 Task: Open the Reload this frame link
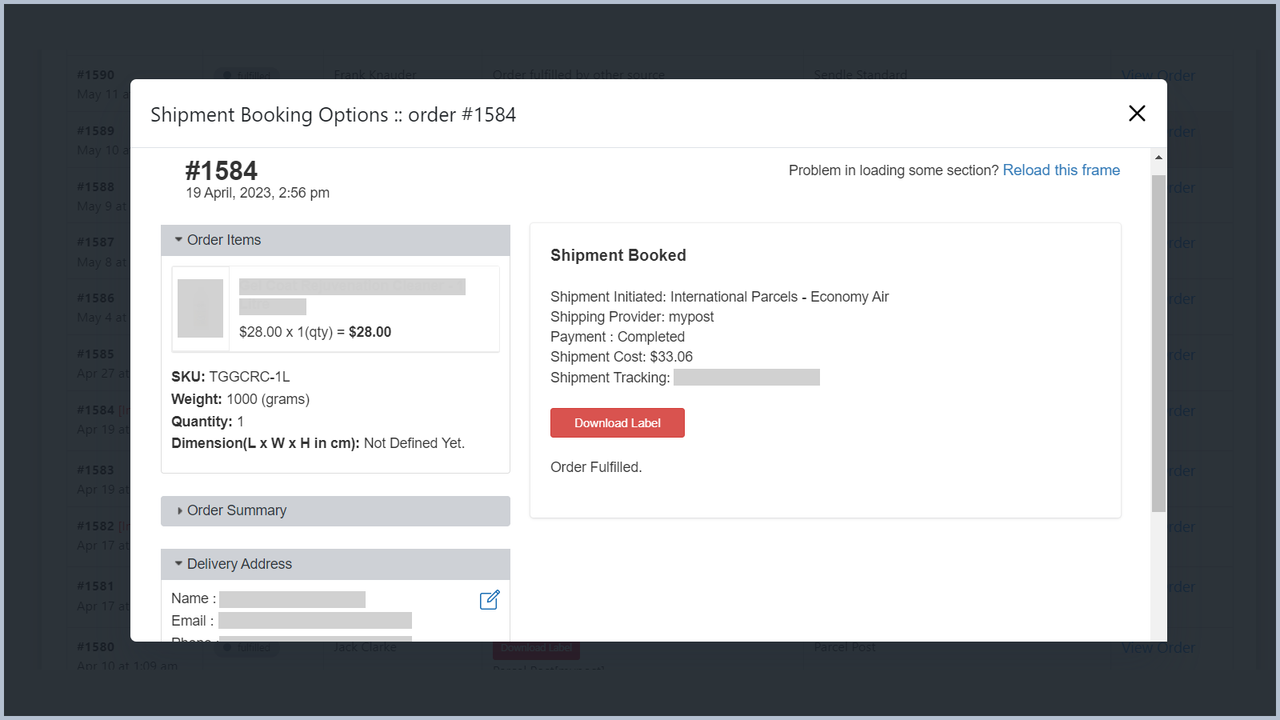tap(1061, 170)
